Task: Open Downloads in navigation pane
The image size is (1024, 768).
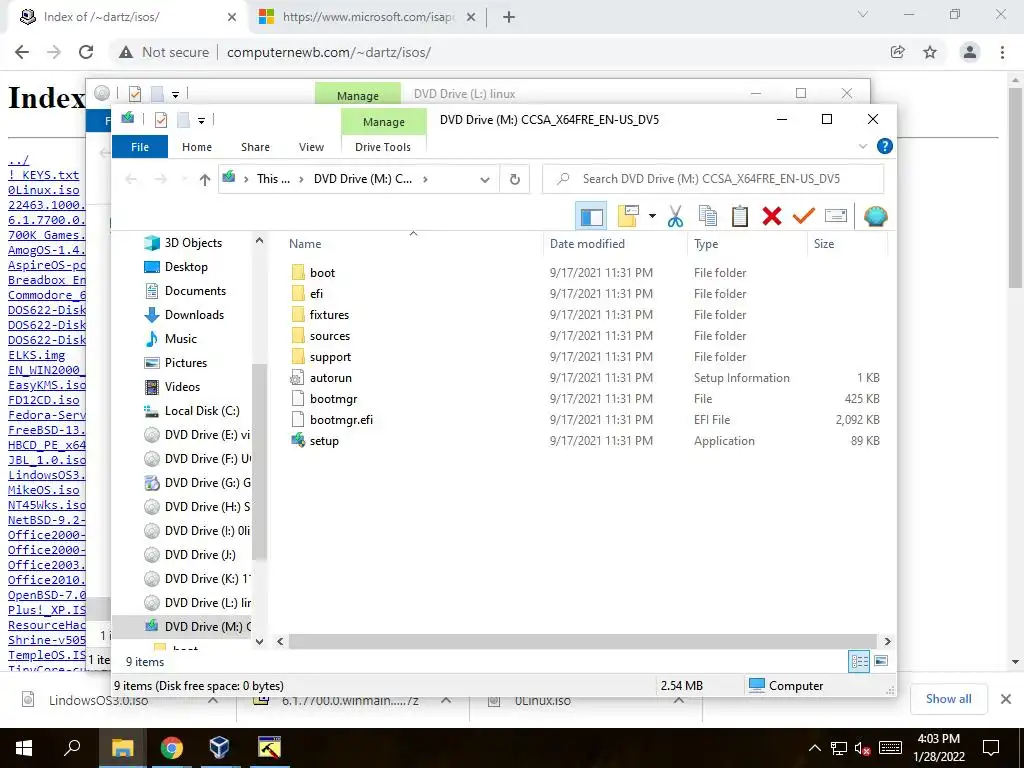Action: click(194, 315)
